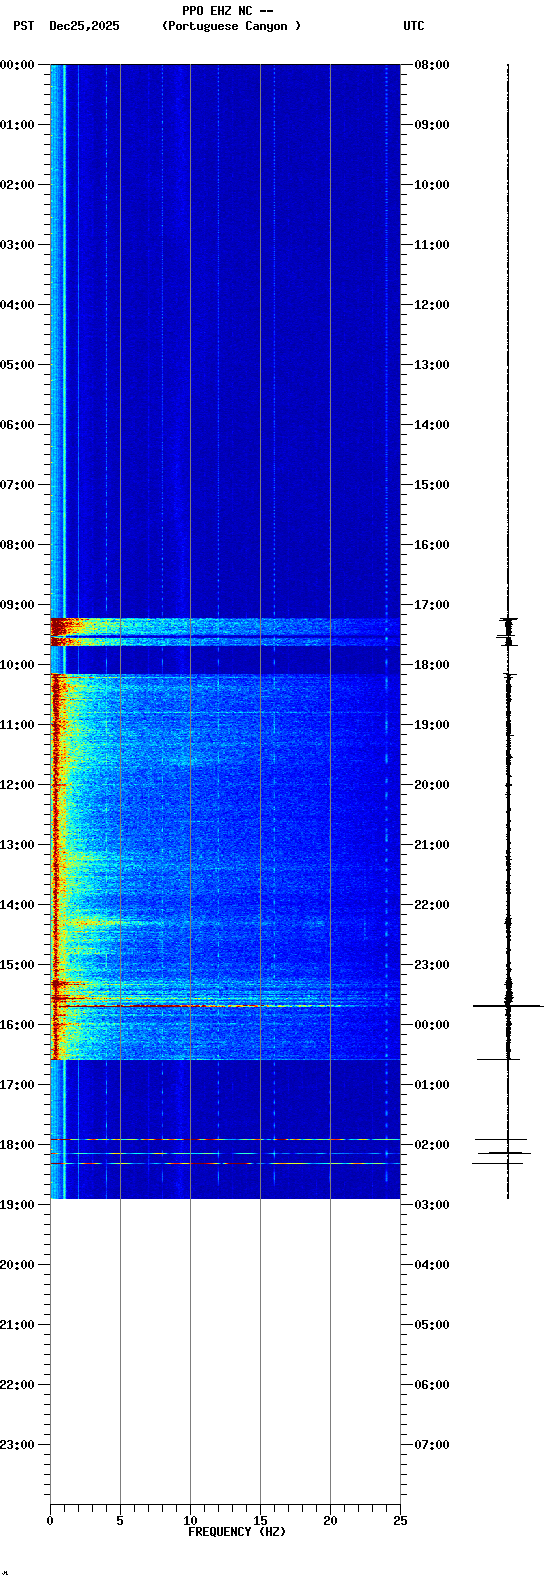552x1584 pixels.
Task: Click the "UTC" timezone label
Action: [x=414, y=26]
